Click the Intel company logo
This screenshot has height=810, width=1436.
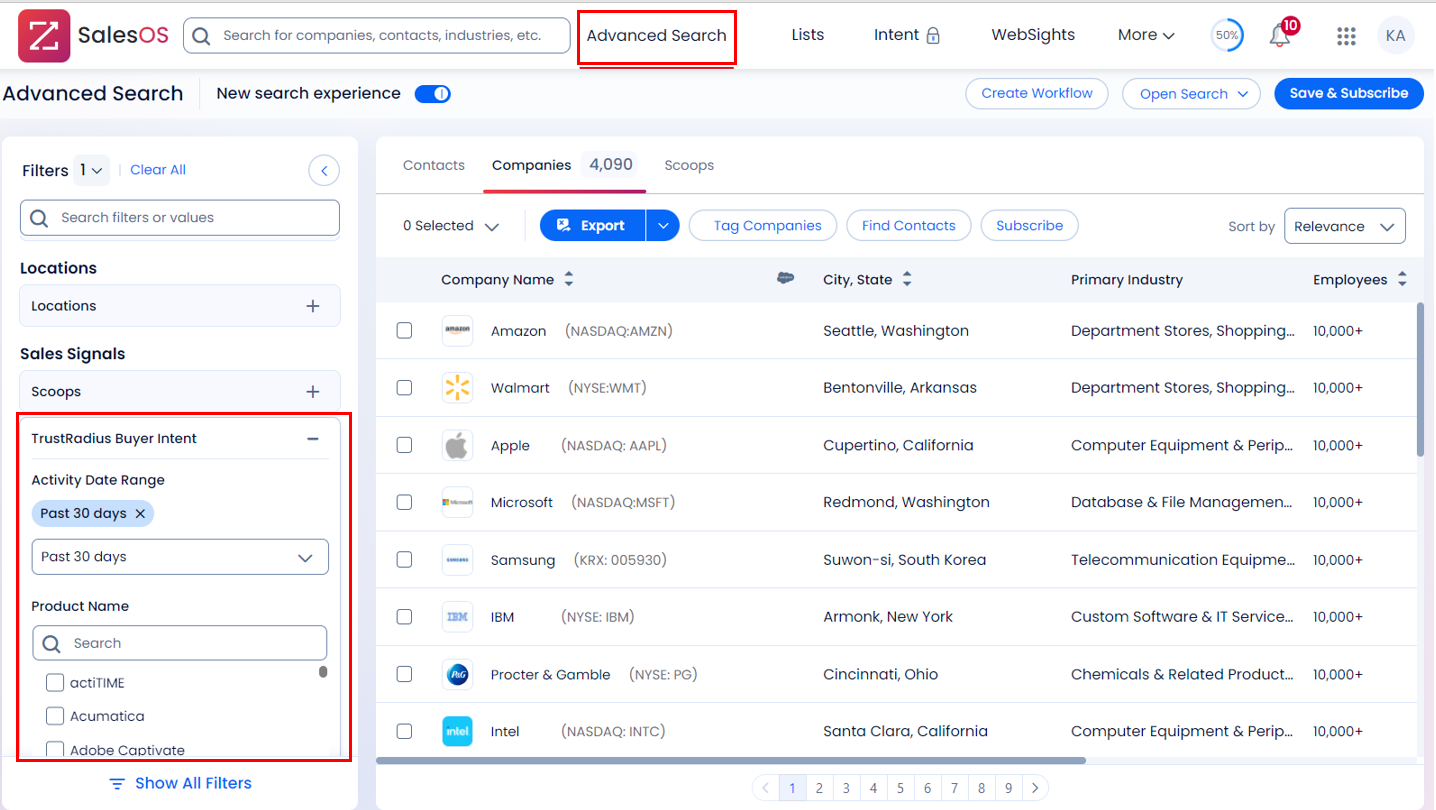(457, 731)
